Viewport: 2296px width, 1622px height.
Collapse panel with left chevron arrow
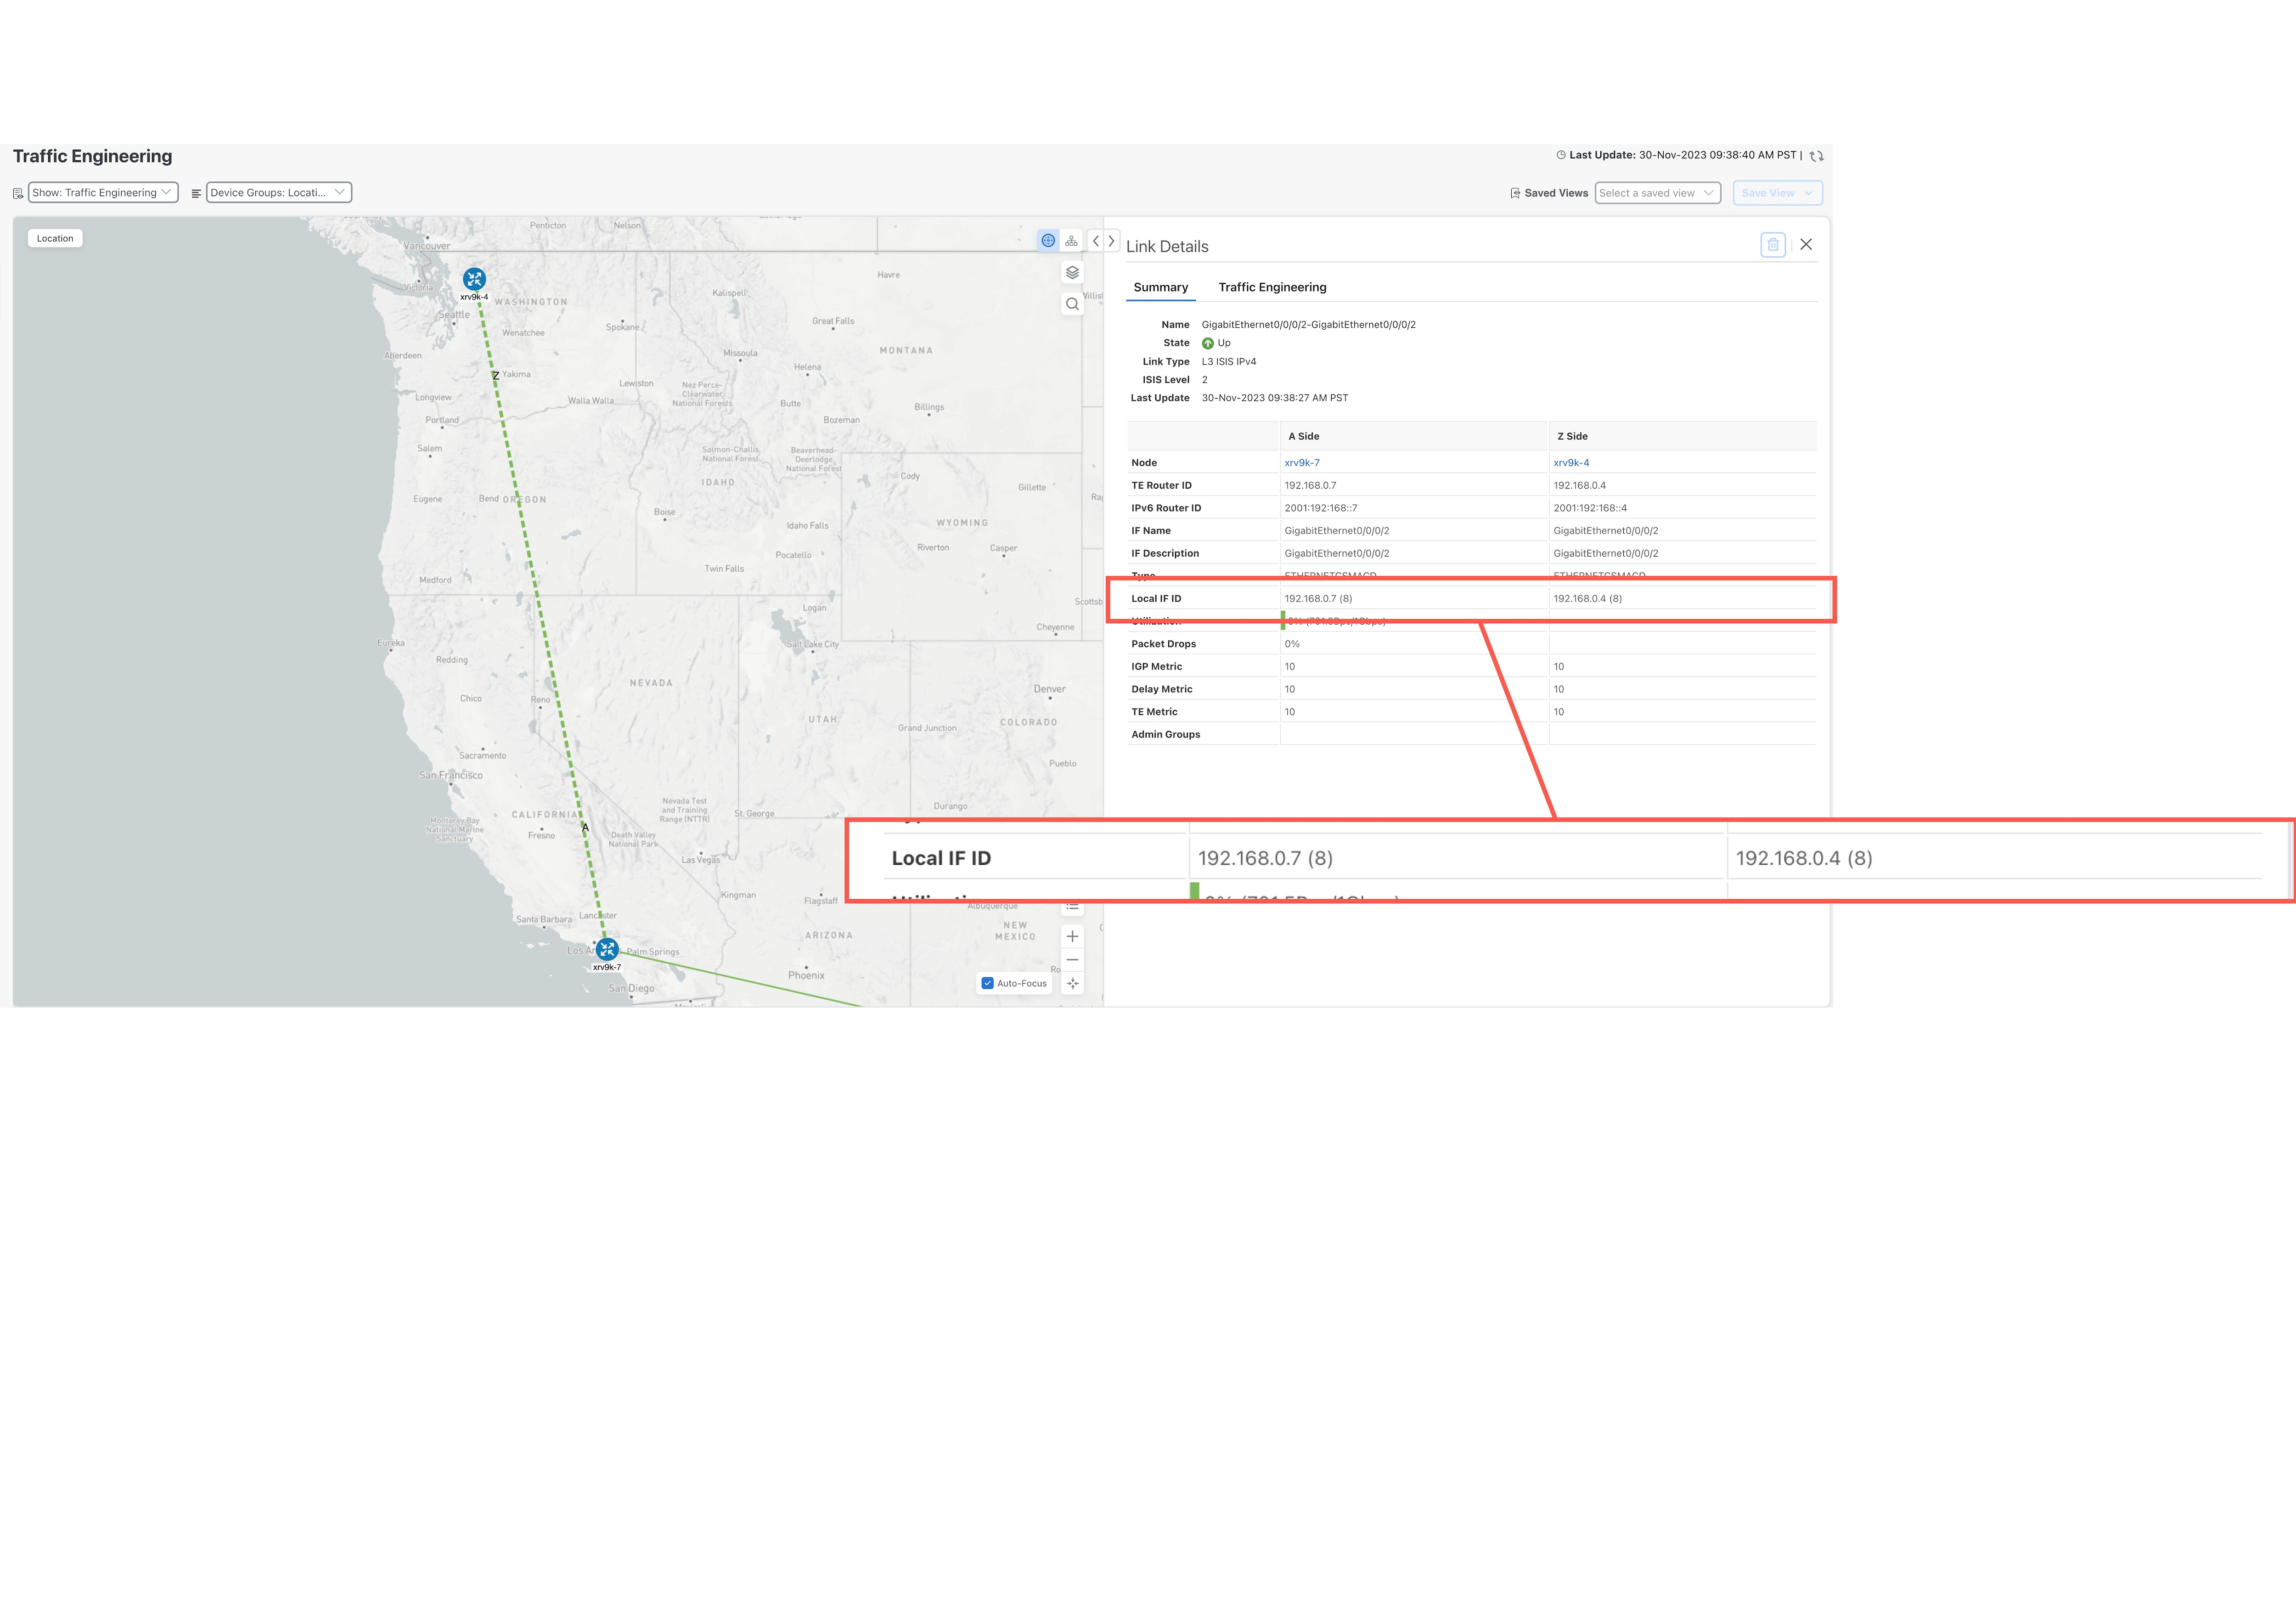click(x=1096, y=241)
